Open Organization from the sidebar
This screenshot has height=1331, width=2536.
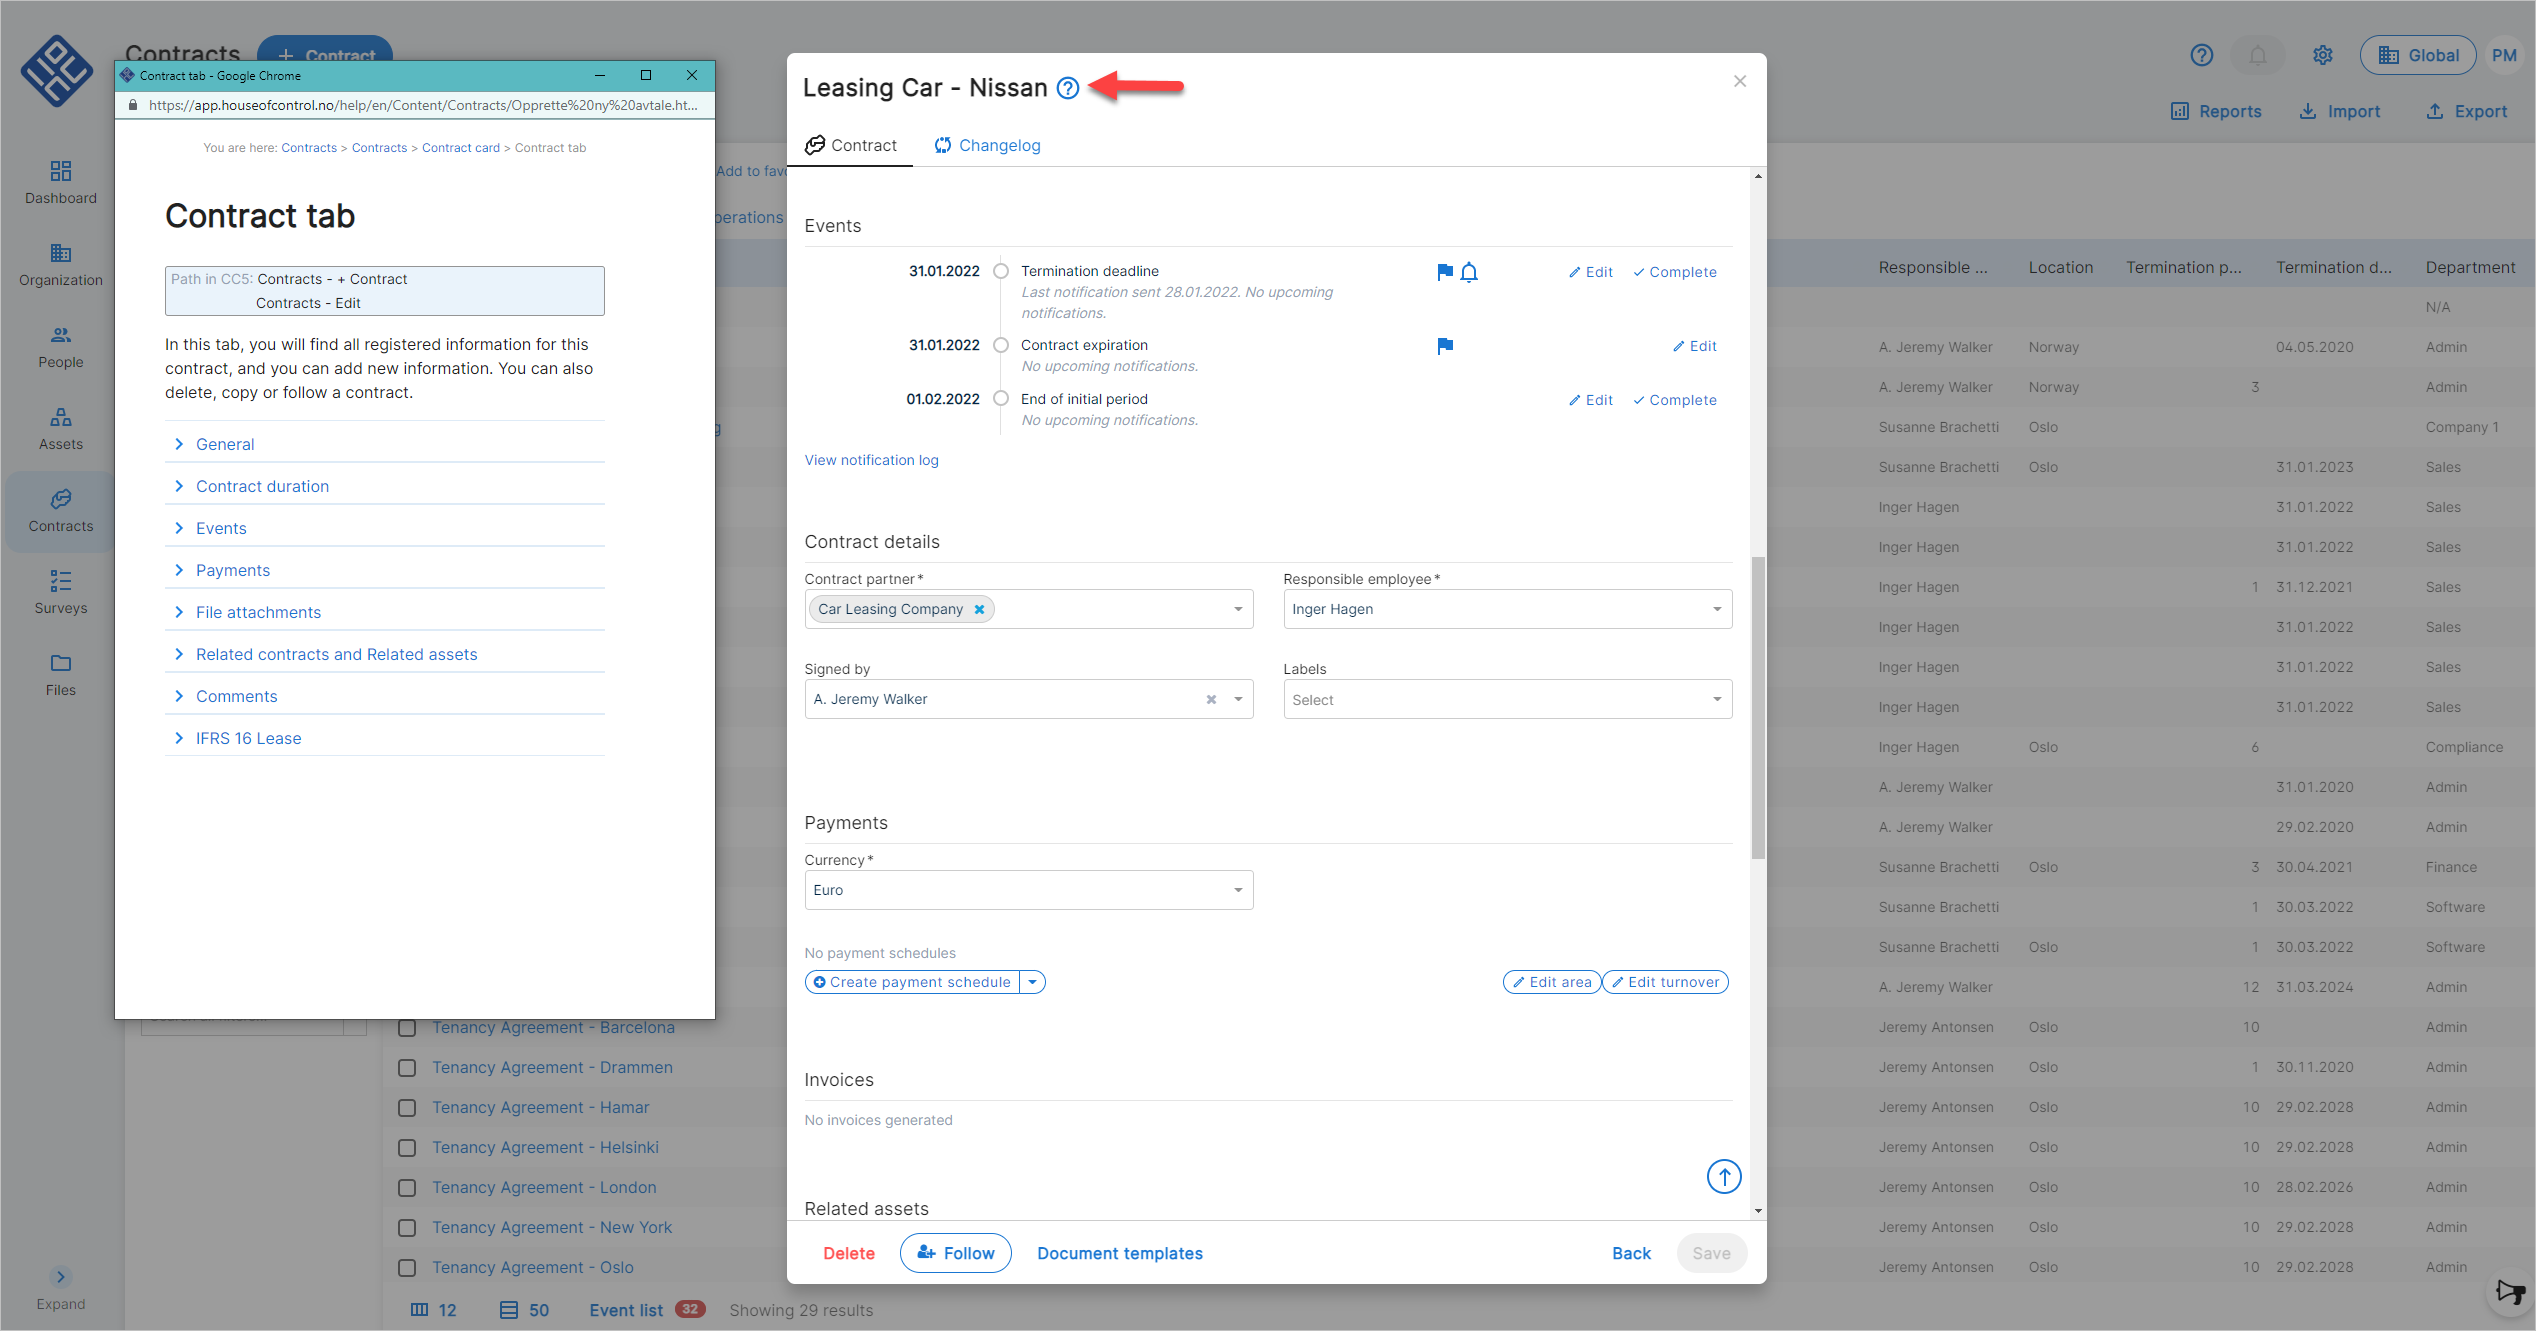pyautogui.click(x=61, y=264)
